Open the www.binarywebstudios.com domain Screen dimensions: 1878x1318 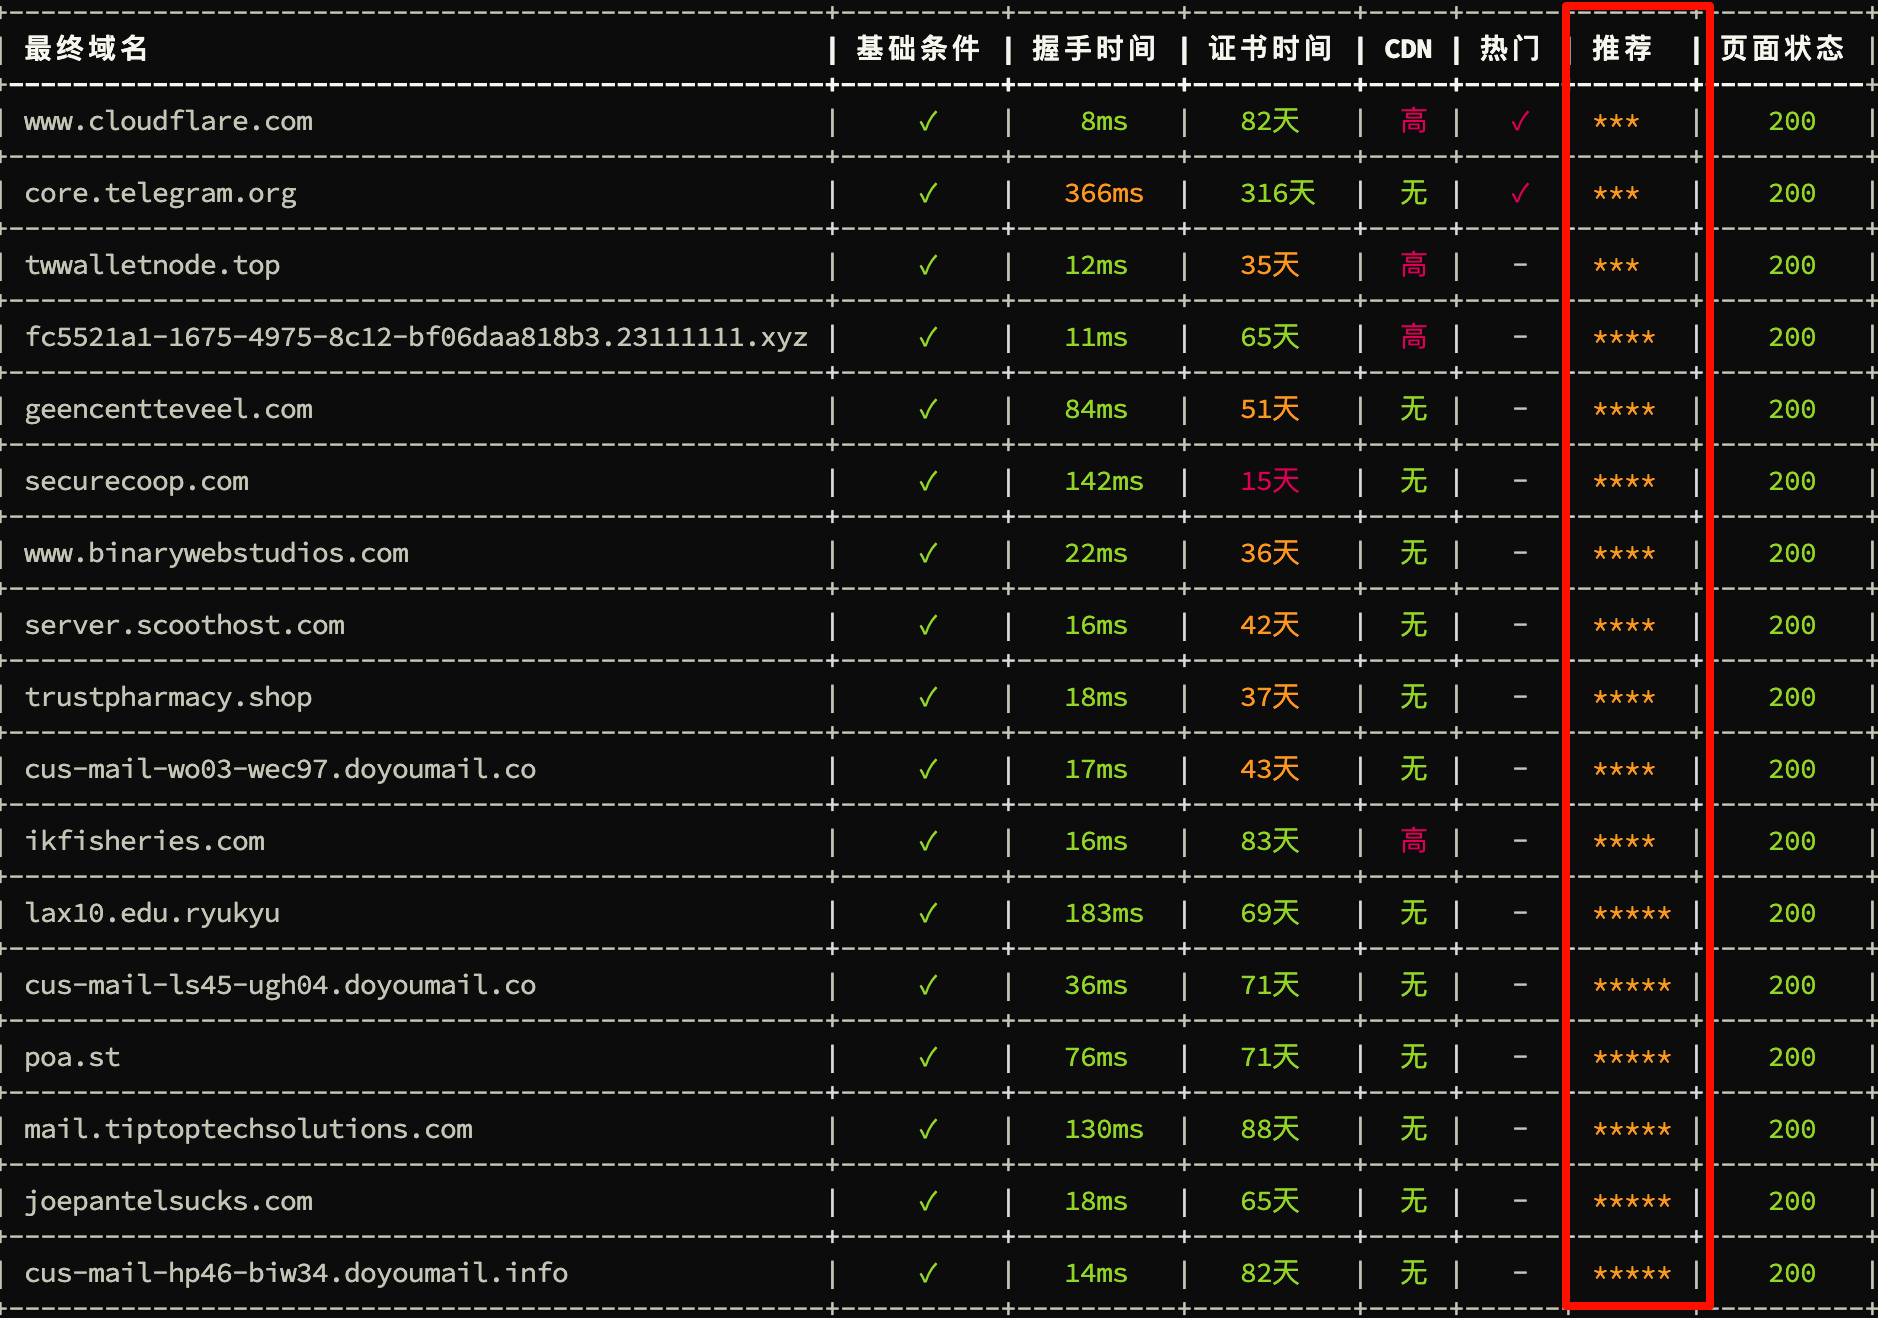216,554
